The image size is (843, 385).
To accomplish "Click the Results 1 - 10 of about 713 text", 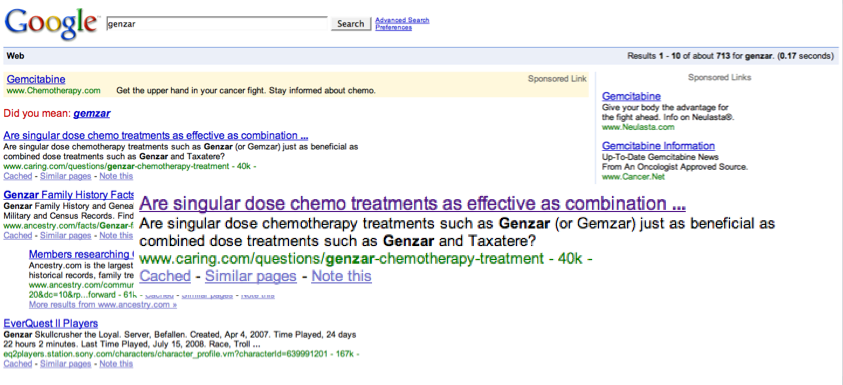I will click(731, 56).
